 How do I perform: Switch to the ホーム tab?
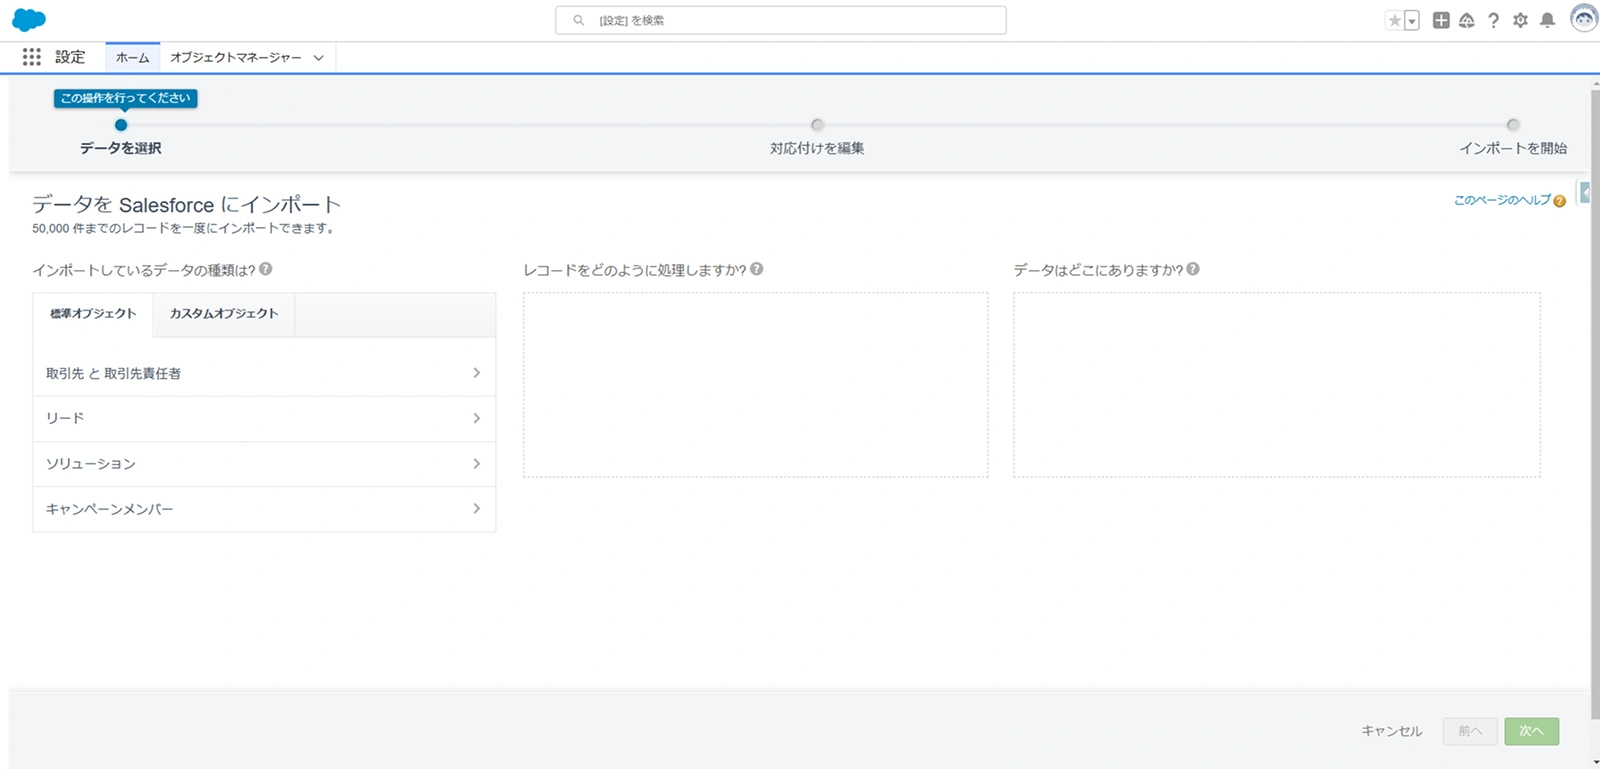(x=132, y=57)
